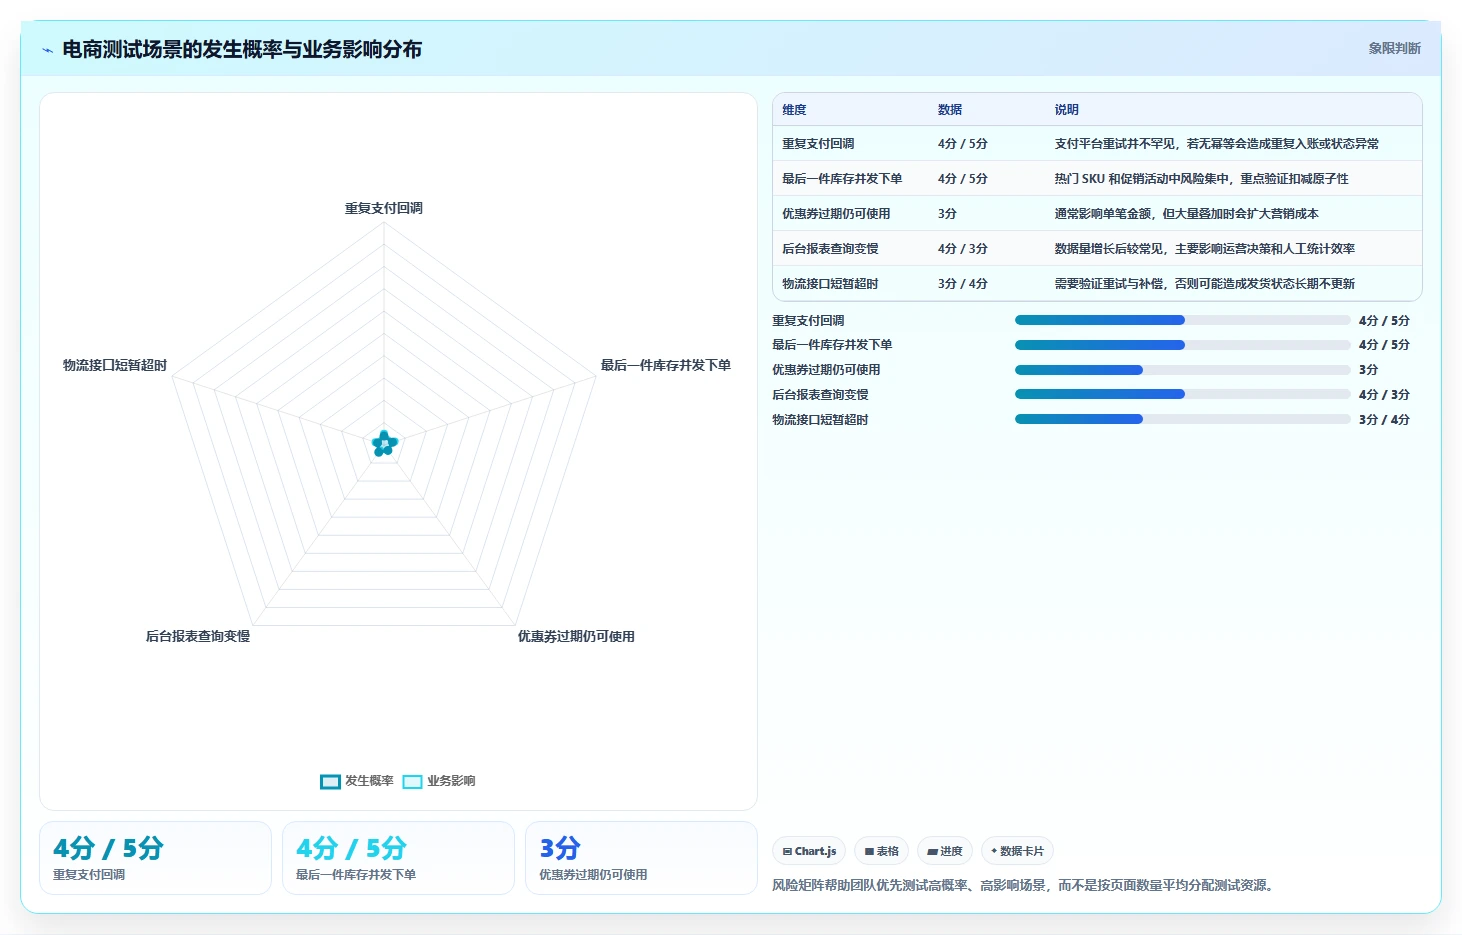Click the dashboard title 电商测试场景的发生概率与业务影响分布
The height and width of the screenshot is (935, 1462).
(242, 49)
